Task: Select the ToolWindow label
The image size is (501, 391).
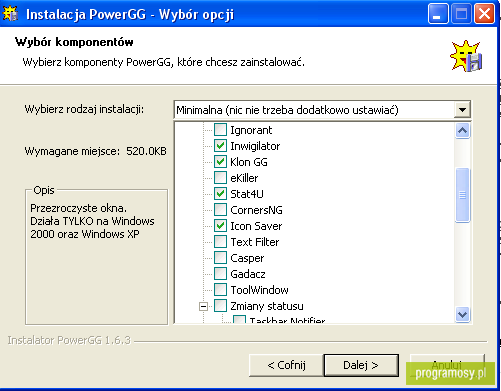Action: (259, 290)
